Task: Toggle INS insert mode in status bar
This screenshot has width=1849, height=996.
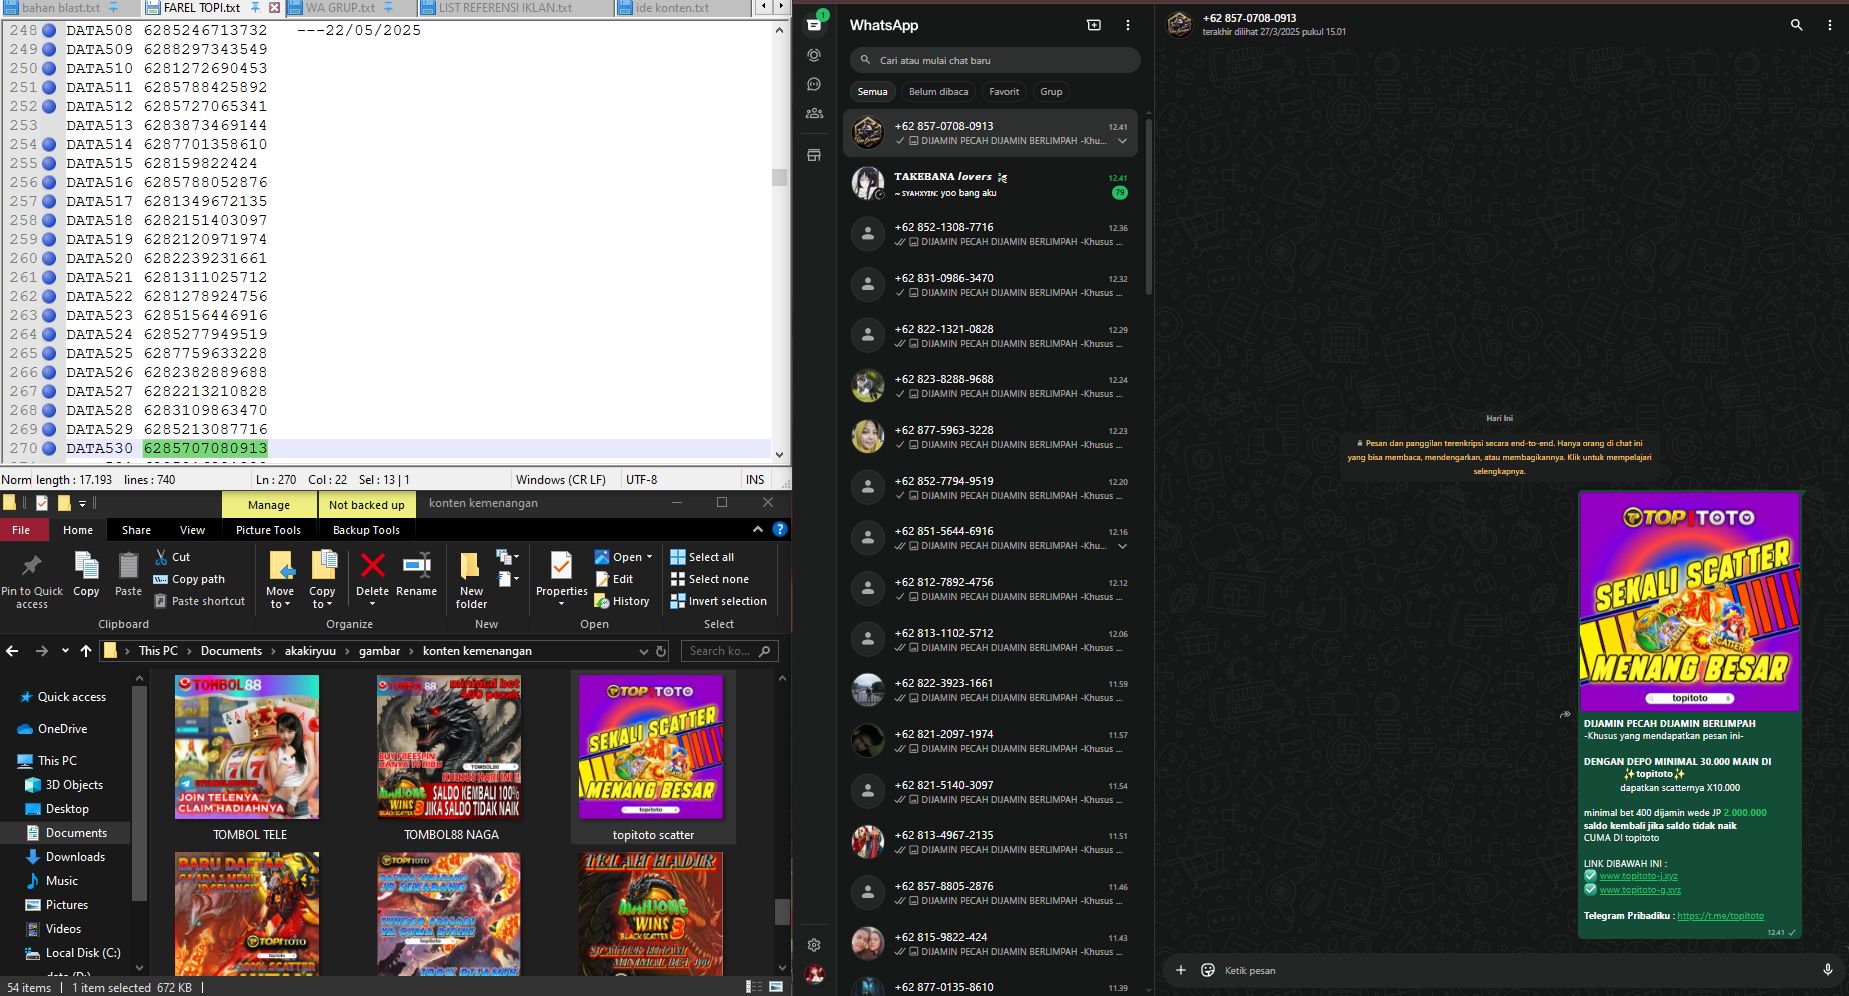Action: 755,479
